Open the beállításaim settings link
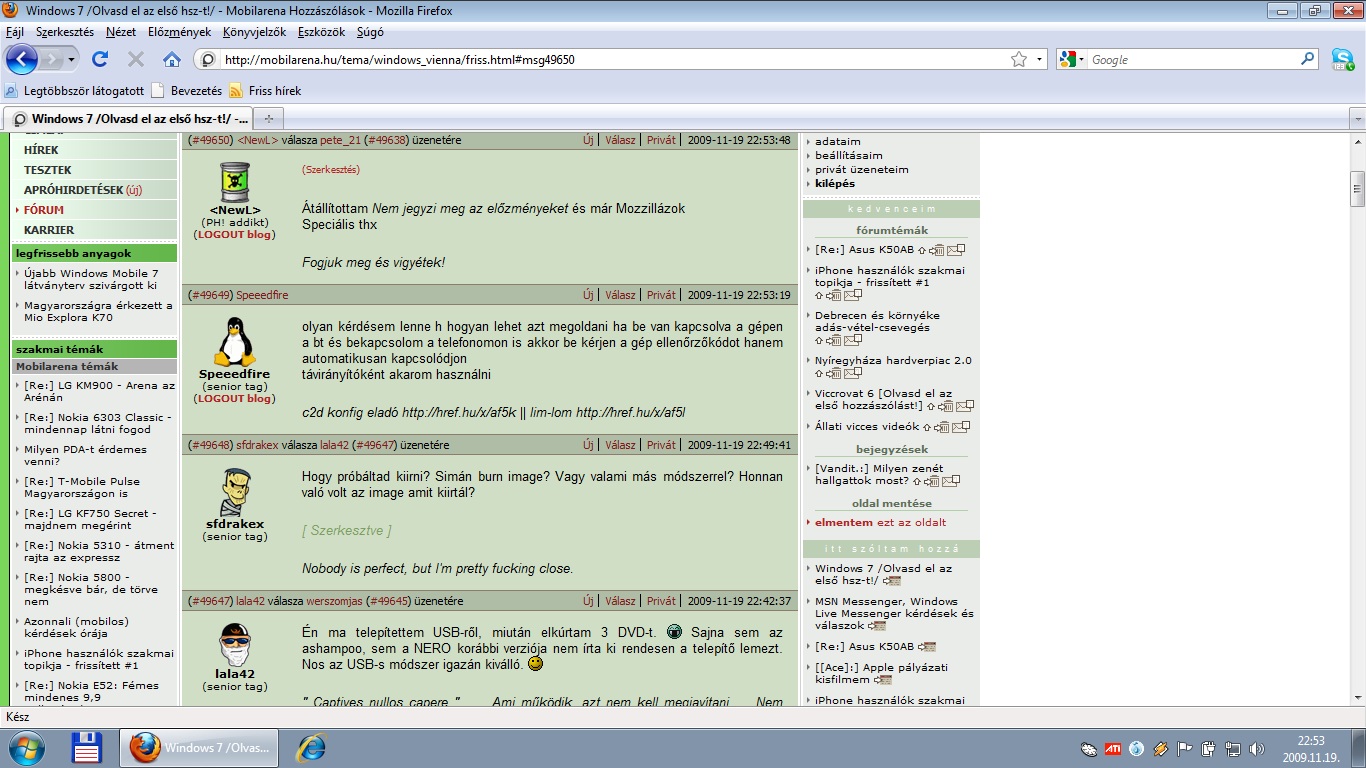 (x=849, y=156)
